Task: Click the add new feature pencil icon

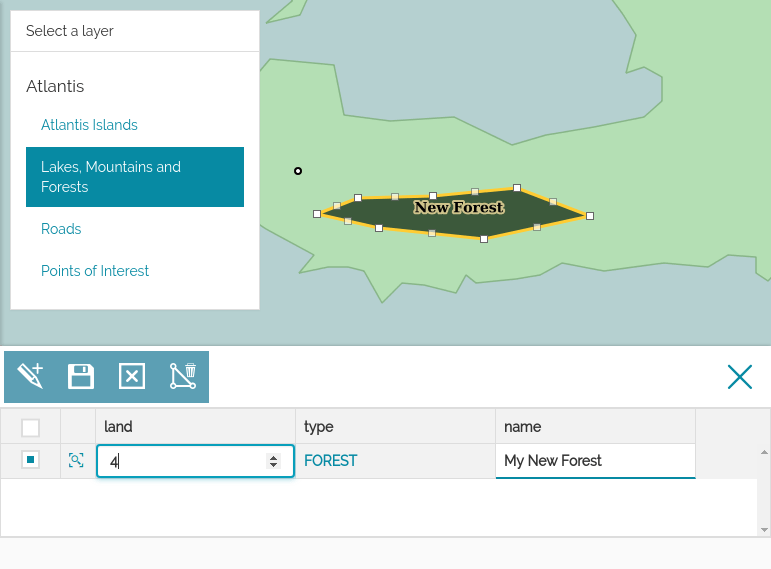Action: (x=30, y=376)
